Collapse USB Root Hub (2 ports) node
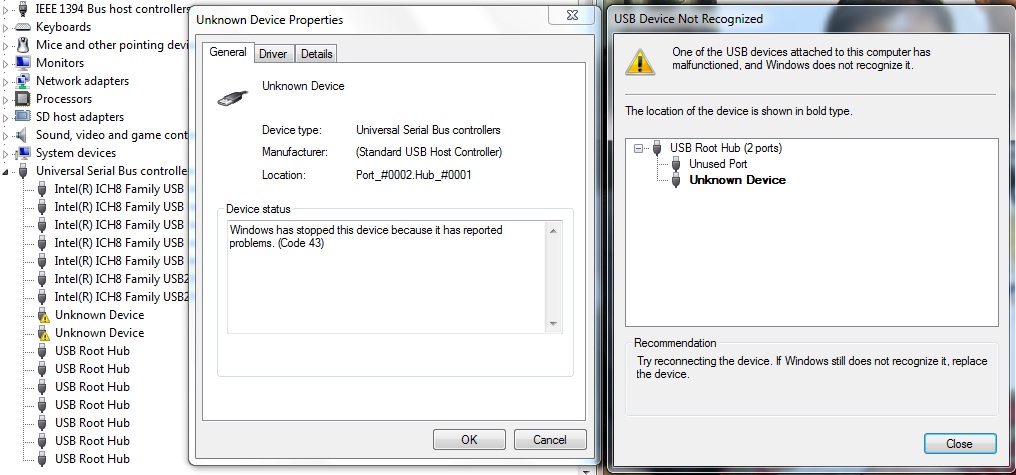This screenshot has height=475, width=1016. coord(638,148)
